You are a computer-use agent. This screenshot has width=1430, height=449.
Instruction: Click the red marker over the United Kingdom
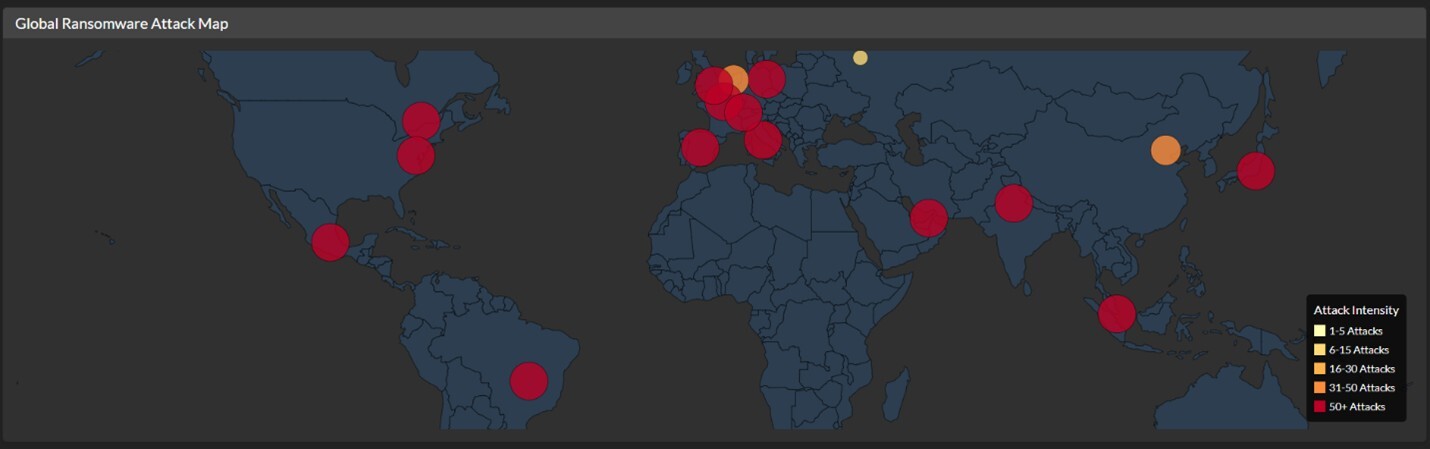tap(713, 86)
